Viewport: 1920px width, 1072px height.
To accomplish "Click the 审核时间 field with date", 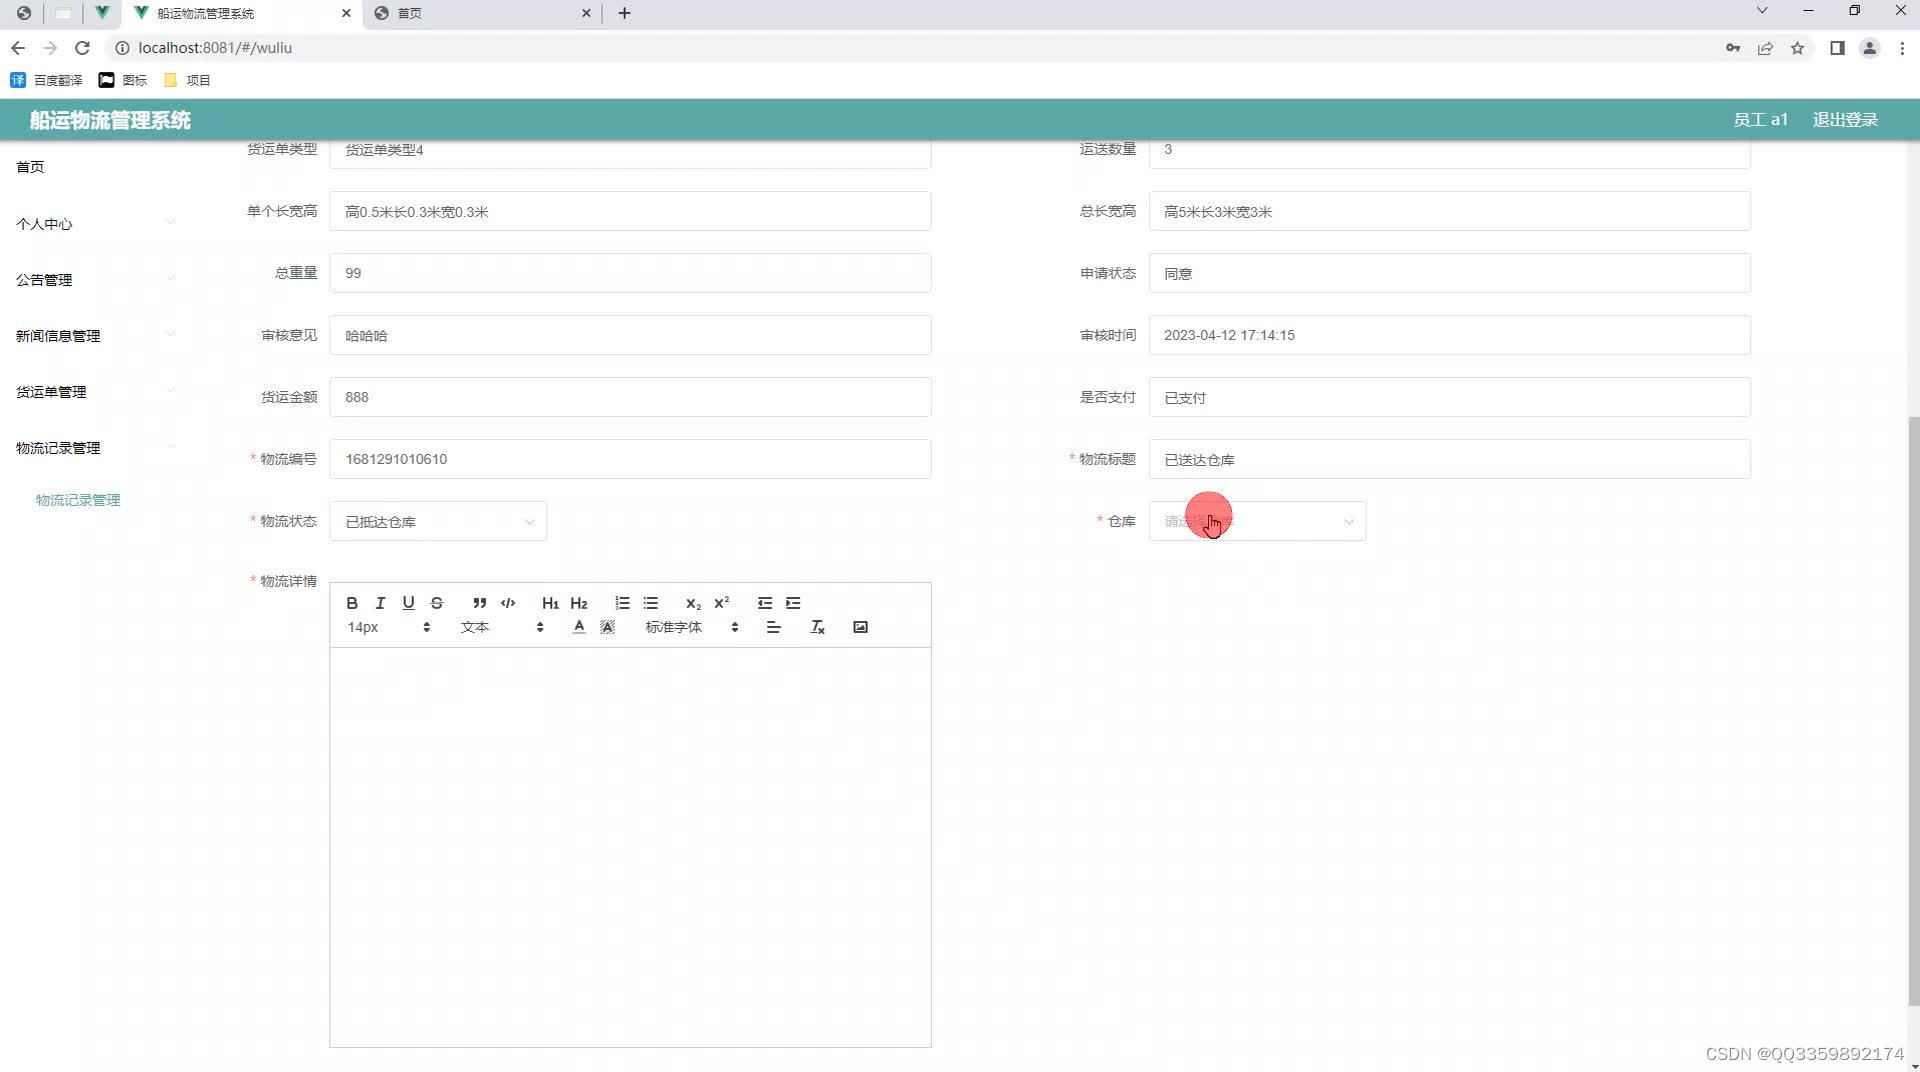I will point(1449,335).
